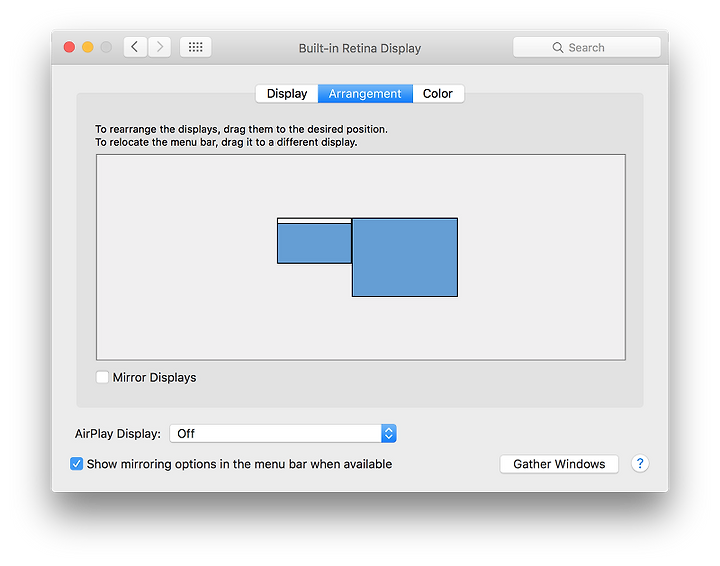Image resolution: width=720 pixels, height=566 pixels.
Task: Select the smaller display with menu bar
Action: point(315,243)
